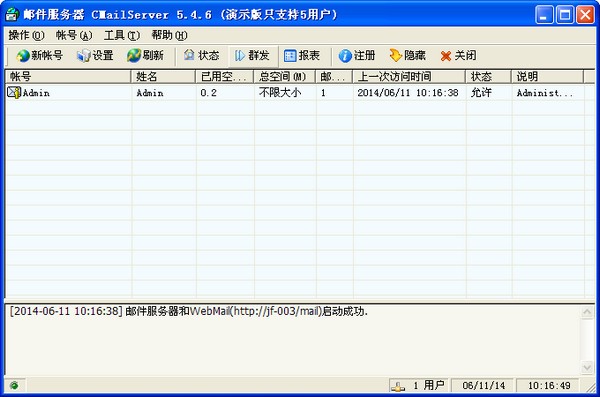The image size is (600, 397).
Task: Select the Admin account row
Action: click(295, 93)
